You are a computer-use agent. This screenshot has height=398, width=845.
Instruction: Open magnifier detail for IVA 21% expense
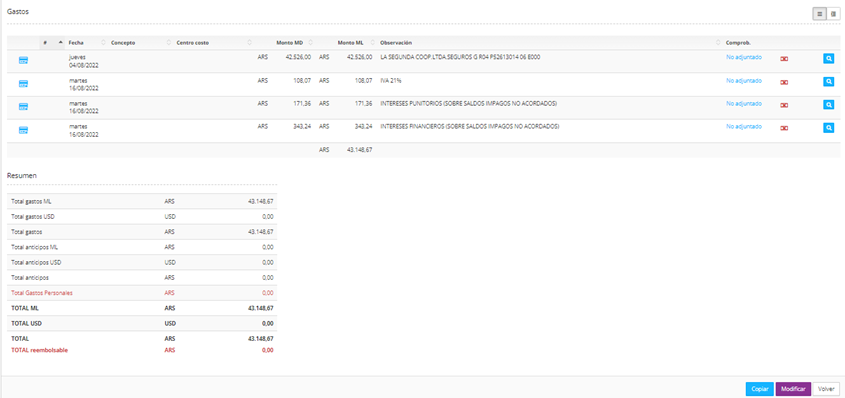(x=828, y=81)
